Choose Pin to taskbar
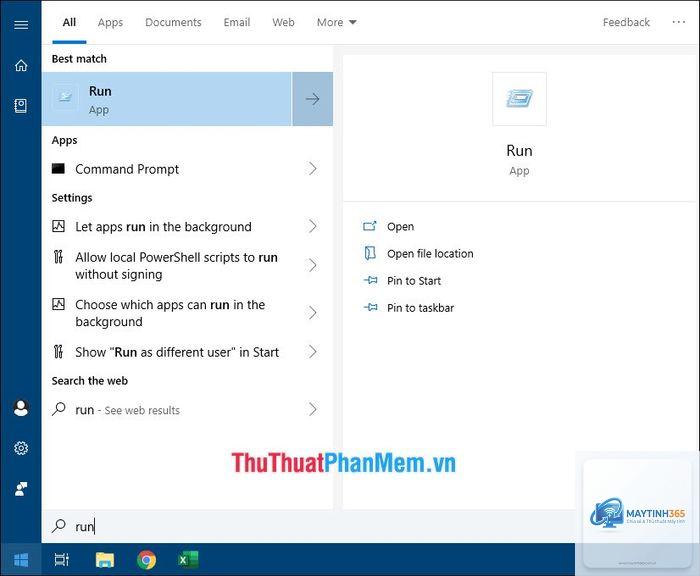This screenshot has height=576, width=700. [x=420, y=308]
